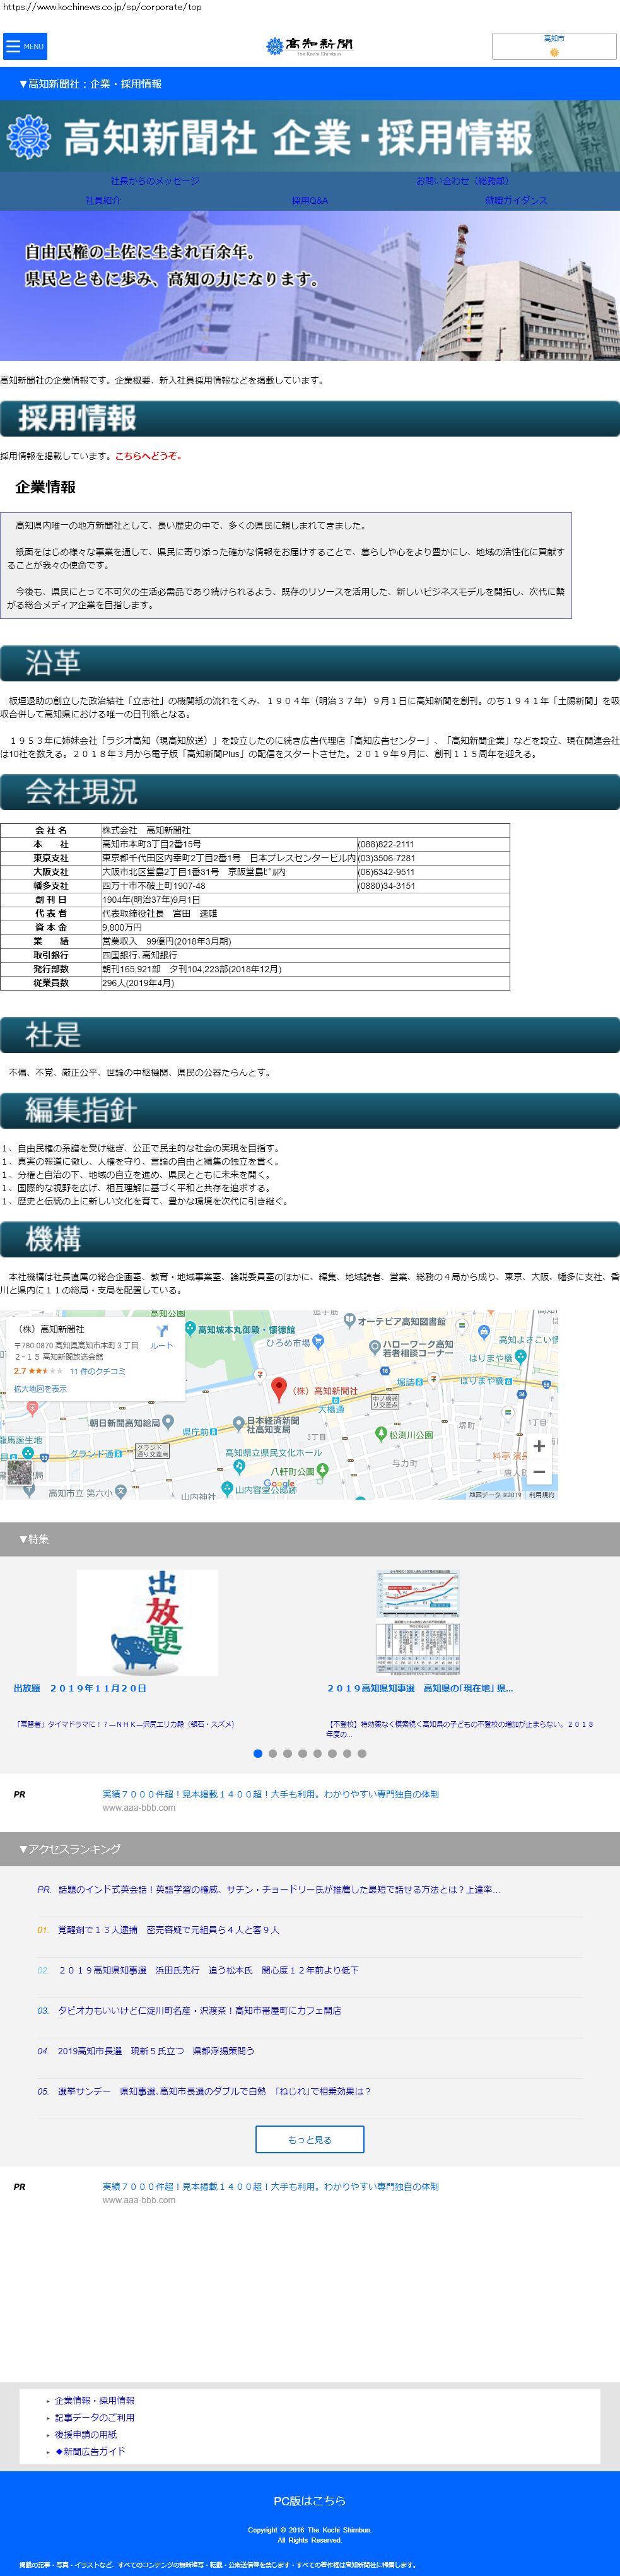Follow the こちらへどうぞ recruitment link
The width and height of the screenshot is (620, 2576).
tap(148, 456)
